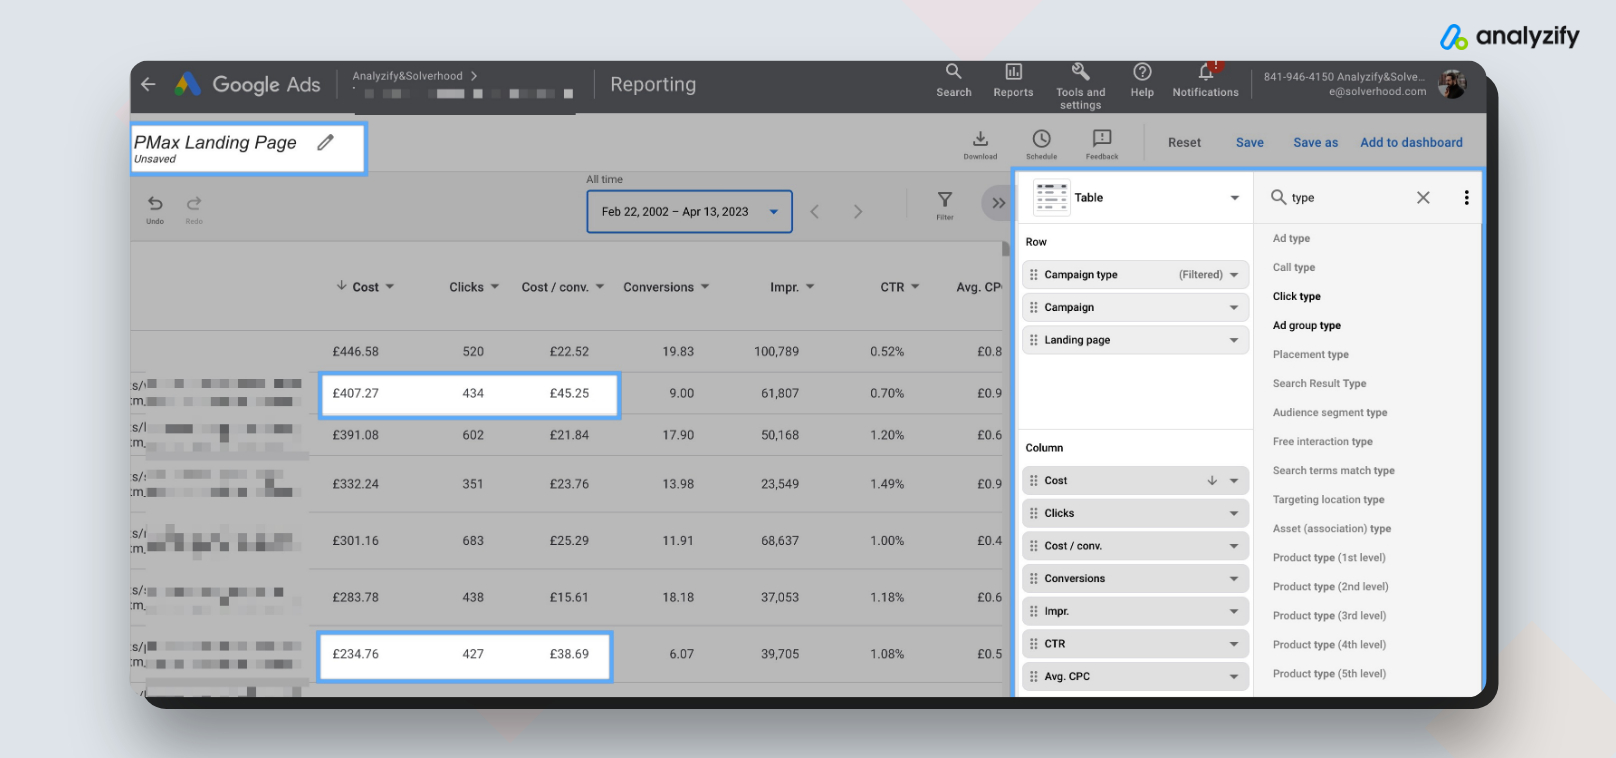Image resolution: width=1616 pixels, height=758 pixels.
Task: Expand the Conversions column chip dropdown
Action: [1234, 579]
